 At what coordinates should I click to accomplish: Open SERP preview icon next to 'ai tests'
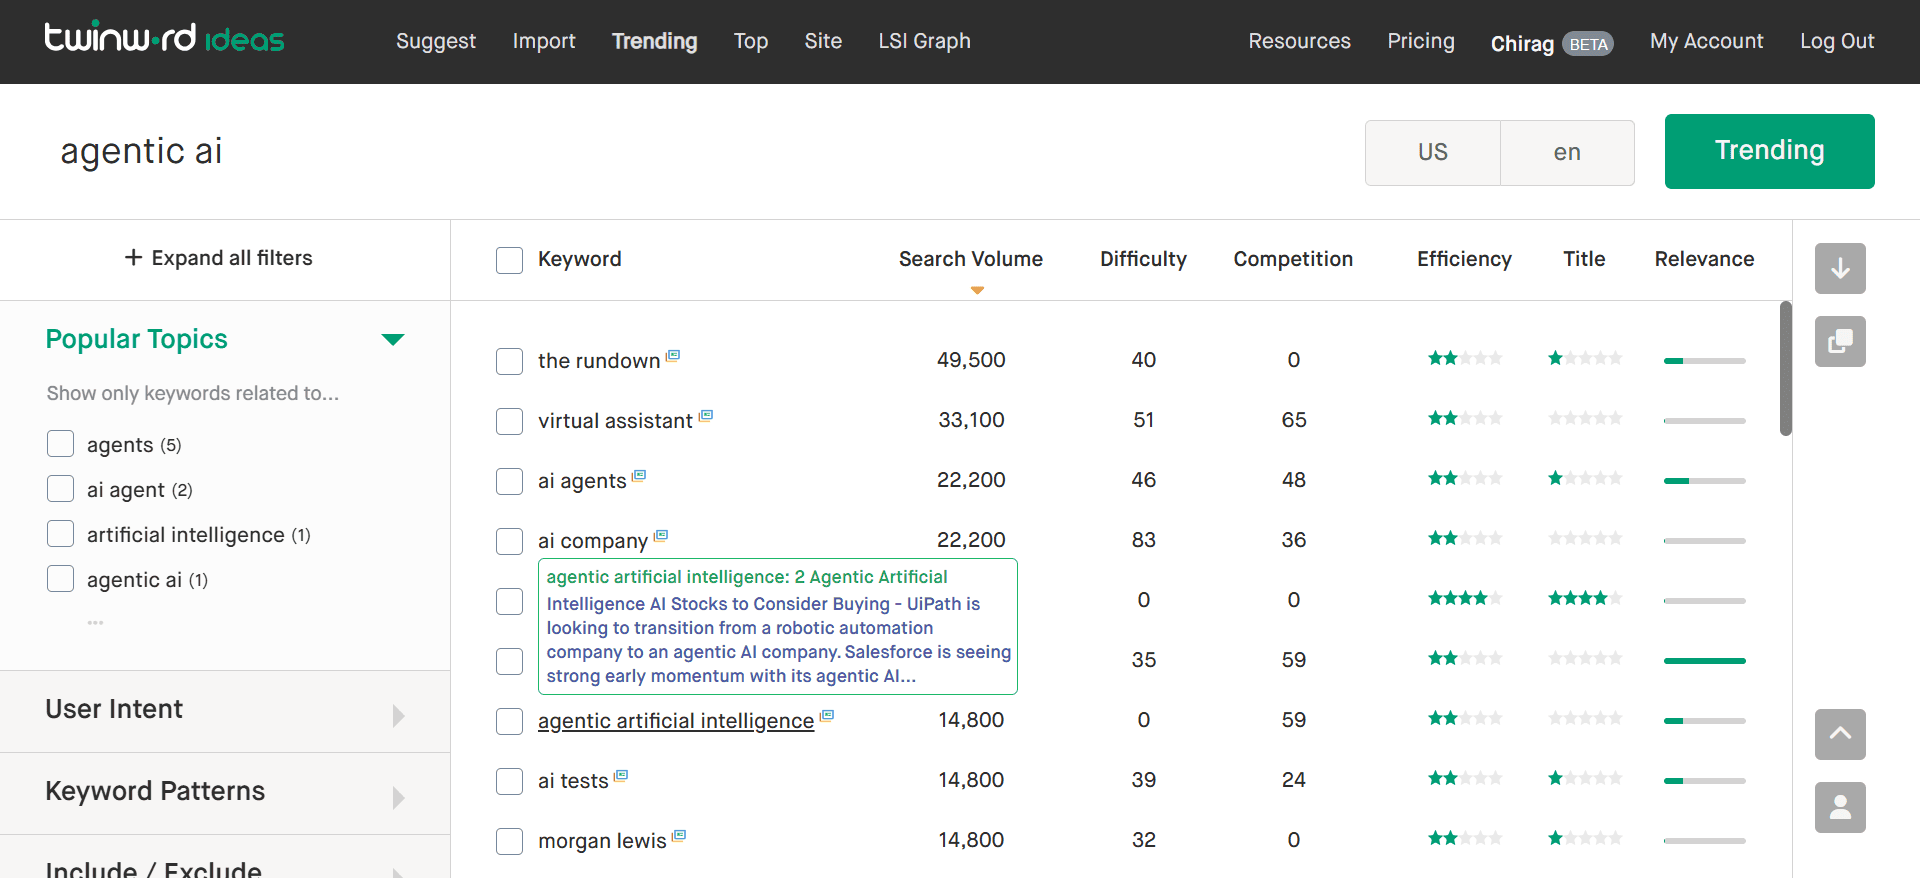tap(621, 775)
